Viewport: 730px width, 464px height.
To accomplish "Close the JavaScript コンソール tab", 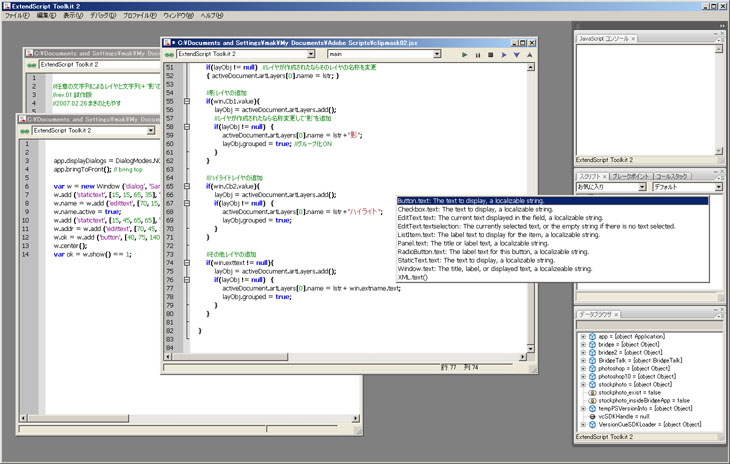I will coord(633,39).
